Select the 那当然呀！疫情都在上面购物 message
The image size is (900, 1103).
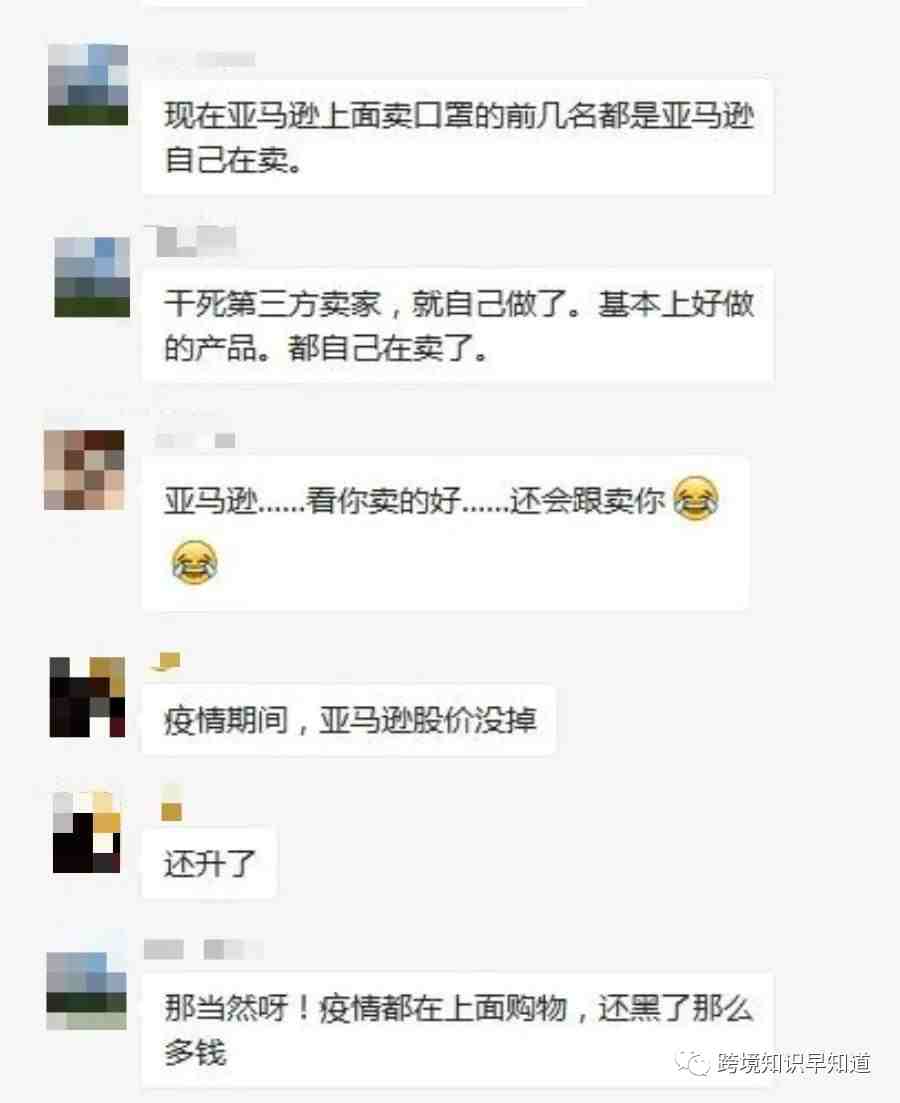click(457, 1031)
